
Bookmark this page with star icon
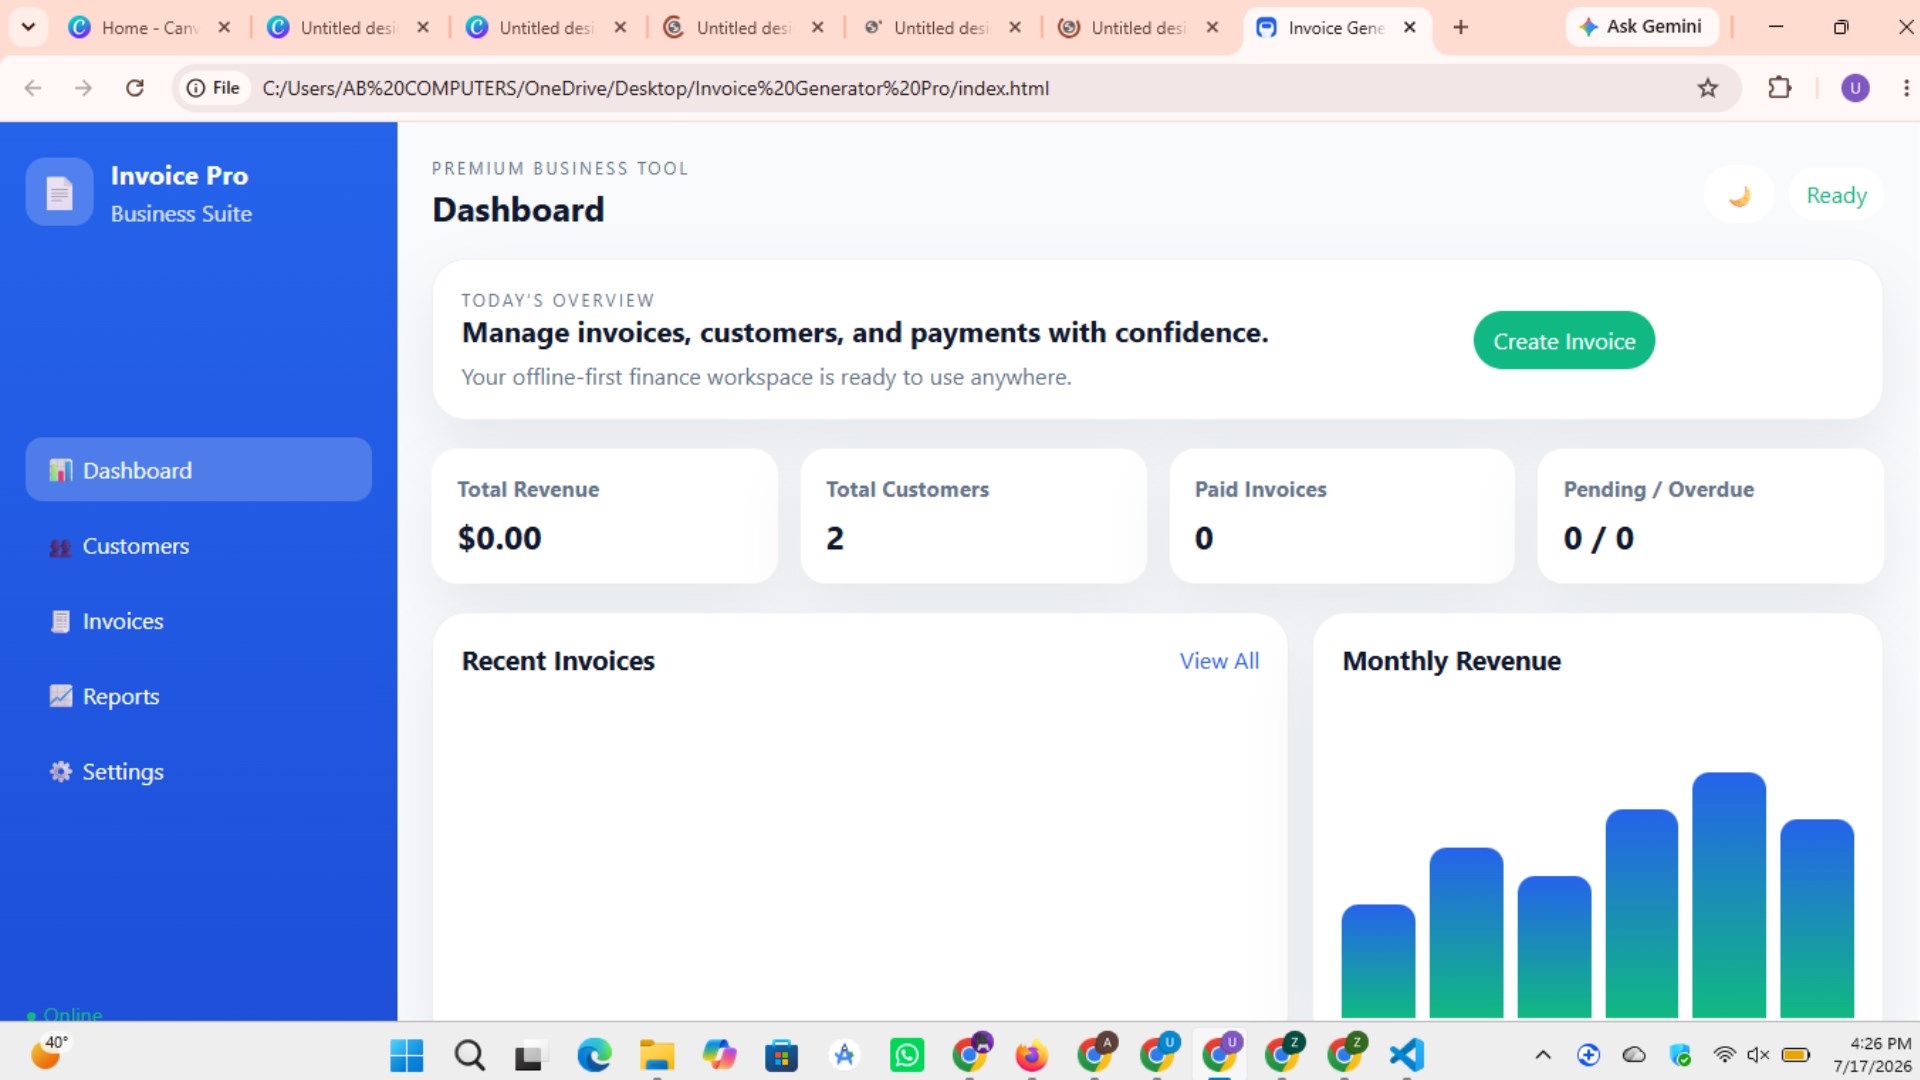[1708, 88]
